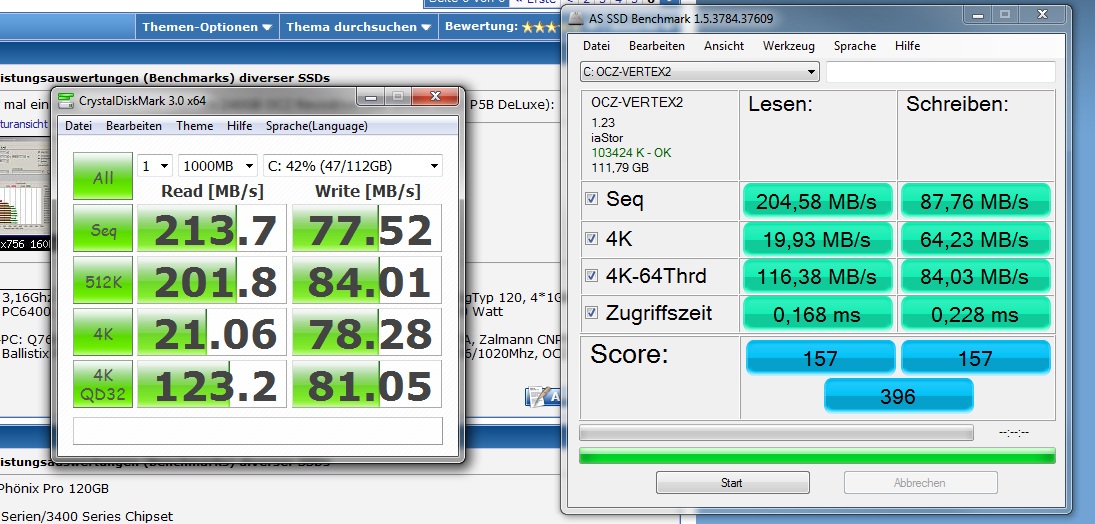The height and width of the screenshot is (524, 1095).
Task: Open Werkzeug menu in AS SSD Benchmark
Action: (x=788, y=46)
